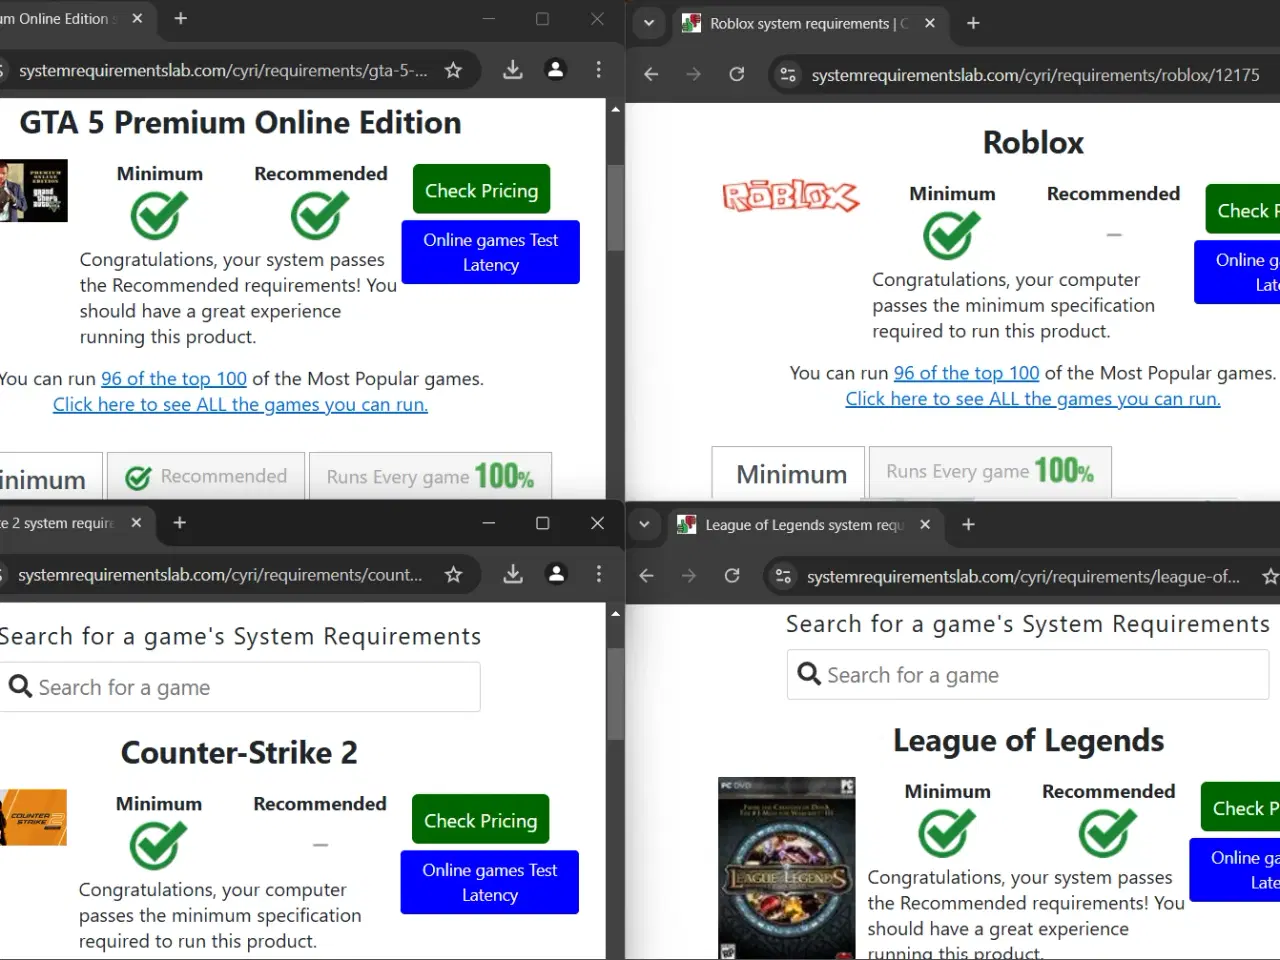Open profile icon in the Counter-Strike 2 window

tap(556, 574)
